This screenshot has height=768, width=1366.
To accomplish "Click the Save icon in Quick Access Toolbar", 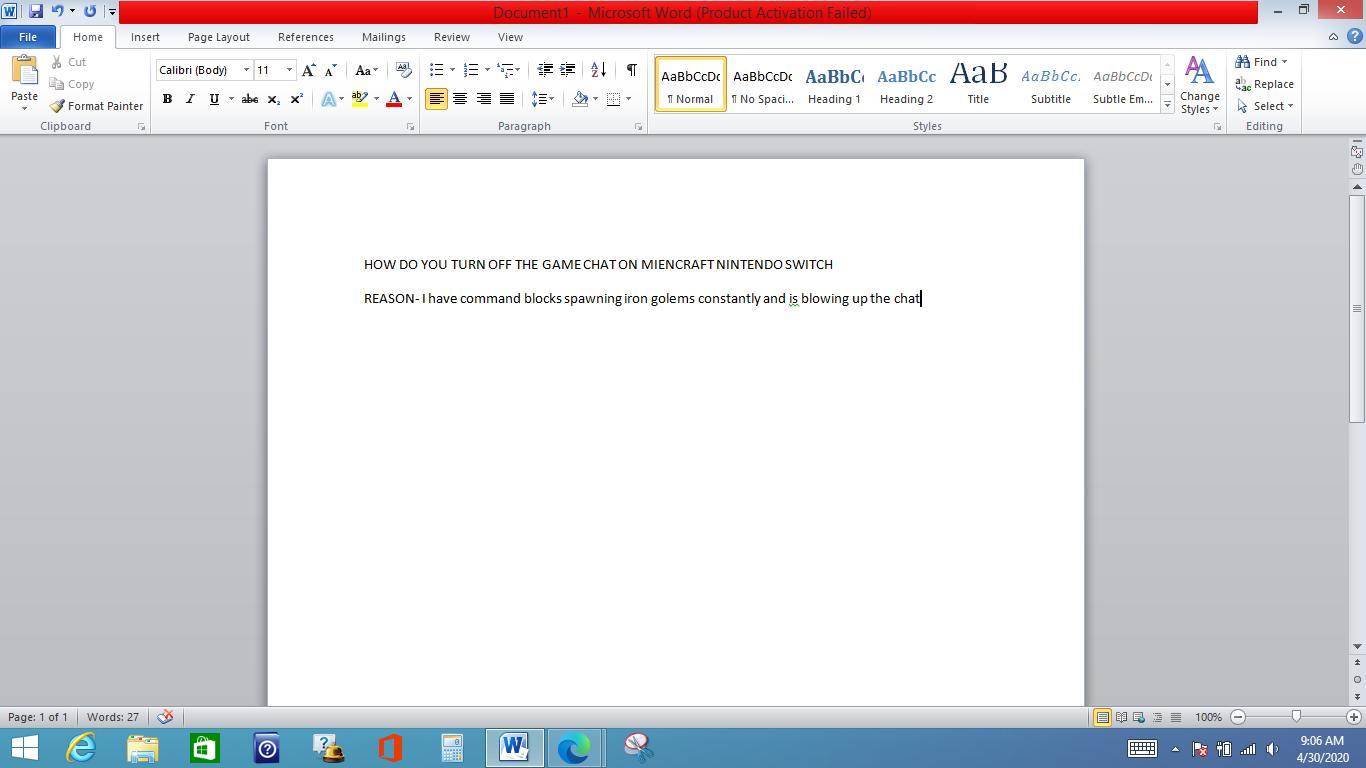I will tap(35, 12).
